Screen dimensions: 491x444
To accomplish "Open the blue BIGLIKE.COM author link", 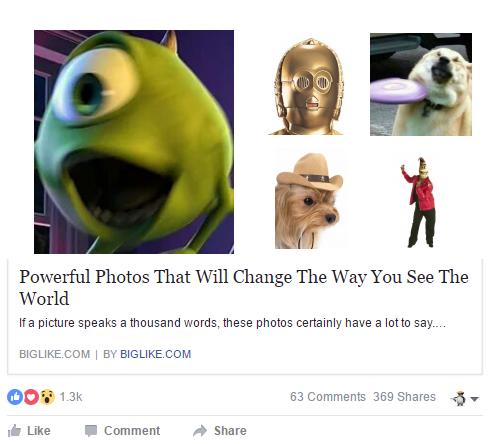I will coord(155,354).
